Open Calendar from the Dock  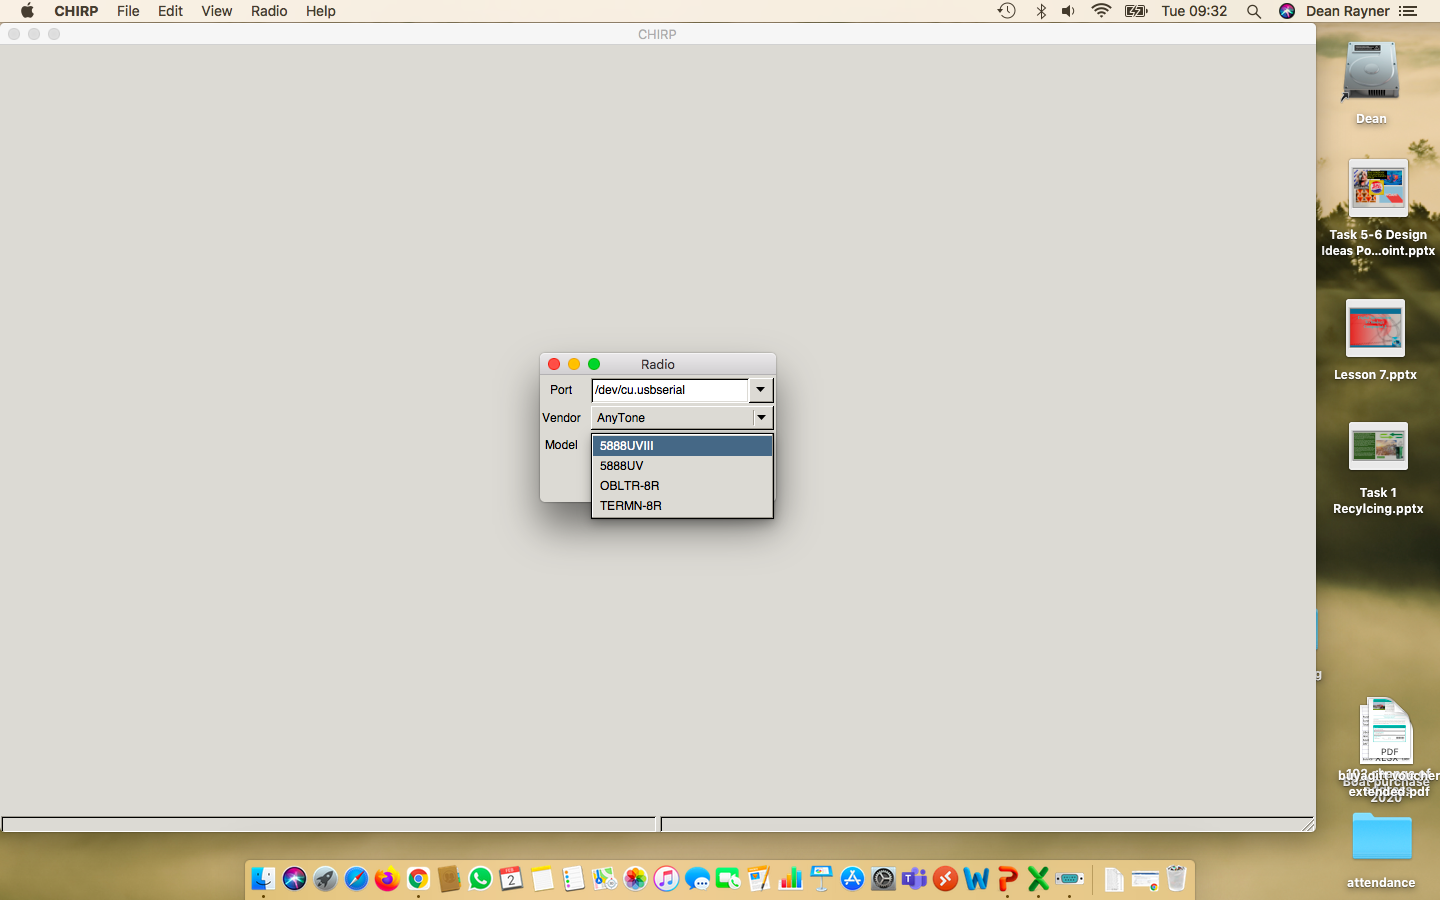(511, 879)
